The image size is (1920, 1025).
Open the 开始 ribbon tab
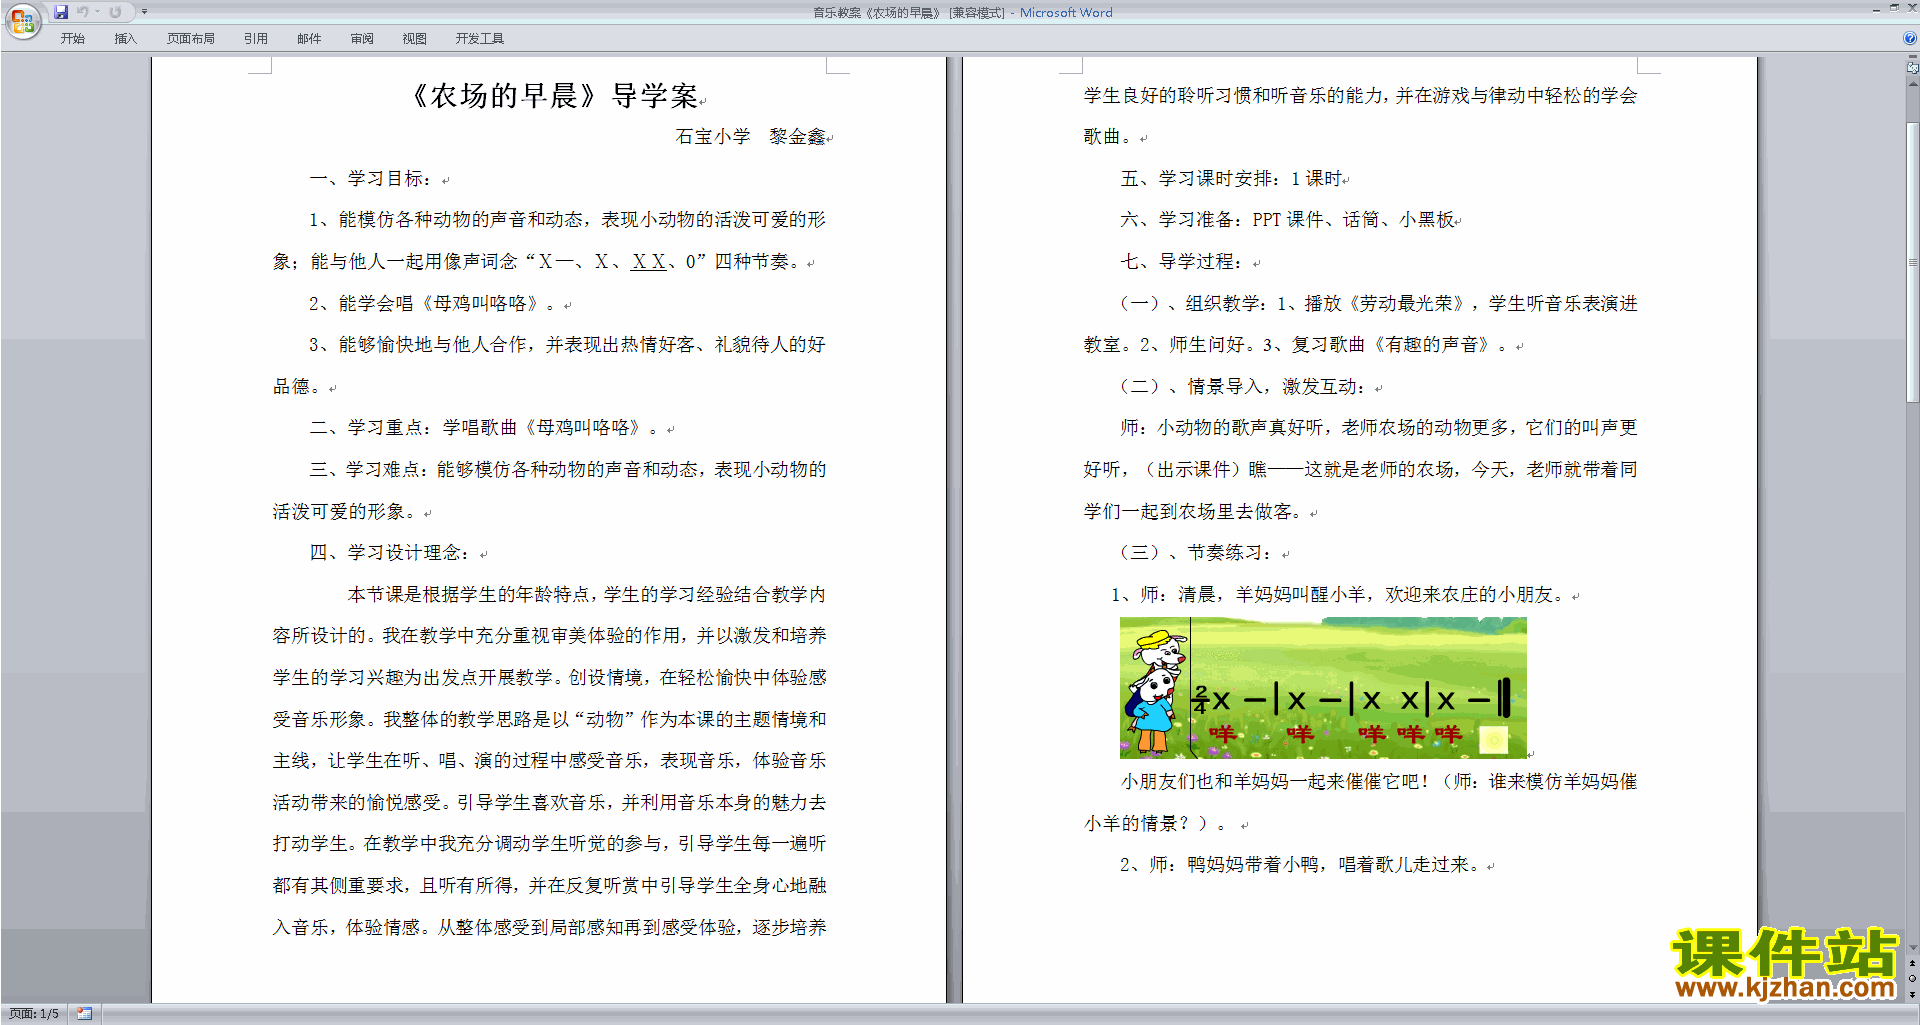(x=72, y=39)
